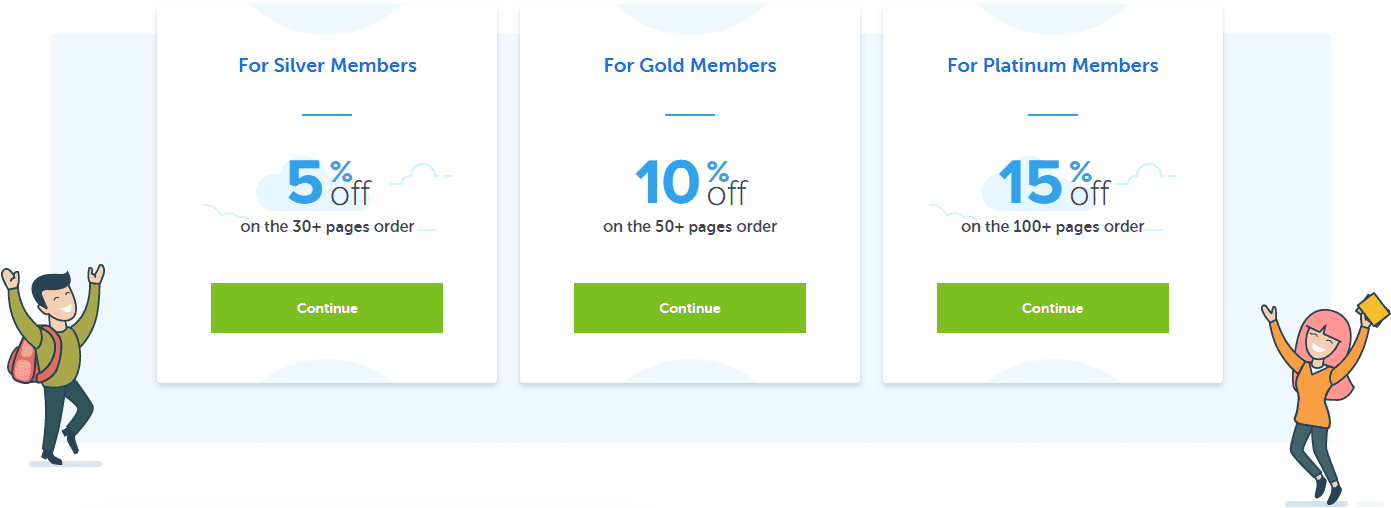
Task: Click the 5% off discount graphic
Action: (329, 182)
